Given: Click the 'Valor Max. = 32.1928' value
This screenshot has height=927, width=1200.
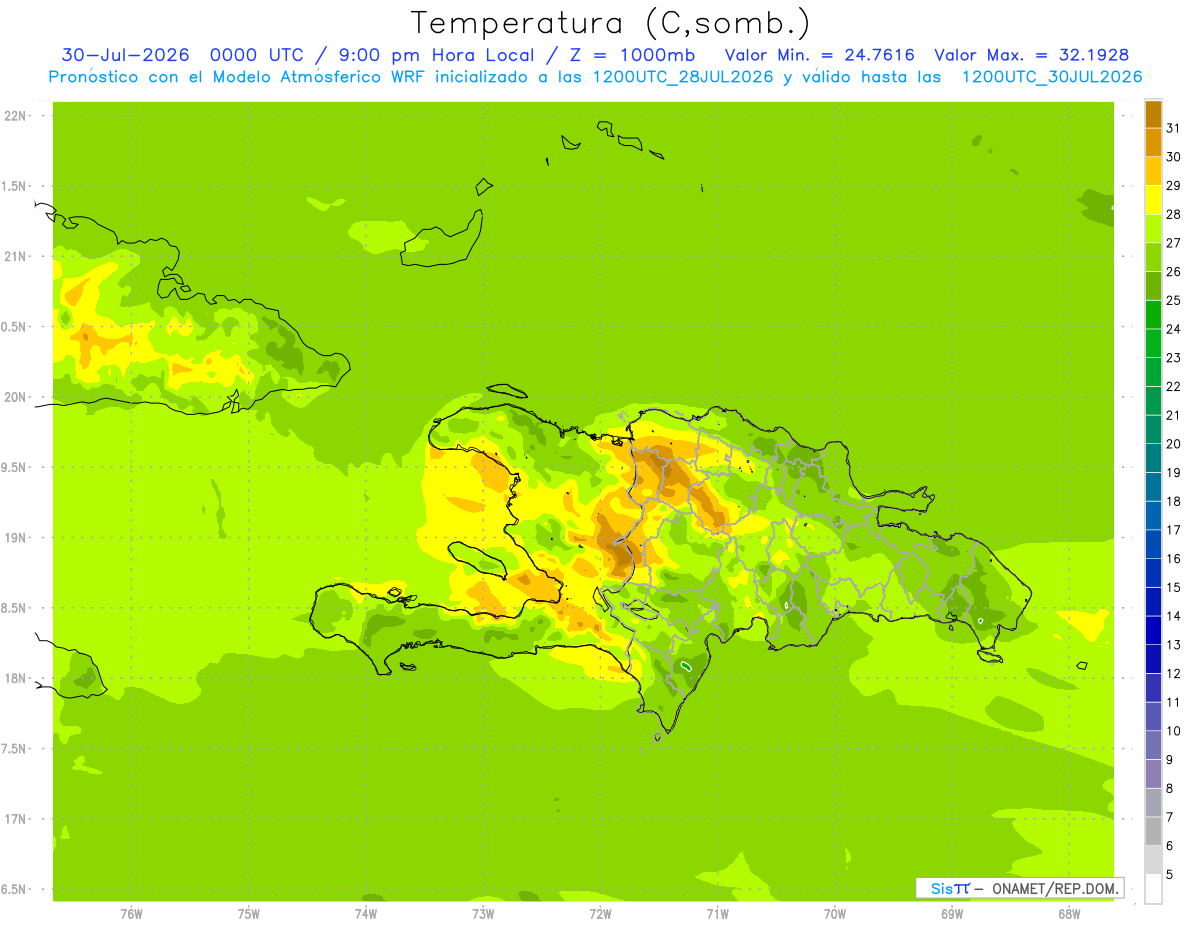Looking at the screenshot, I should coord(1032,55).
